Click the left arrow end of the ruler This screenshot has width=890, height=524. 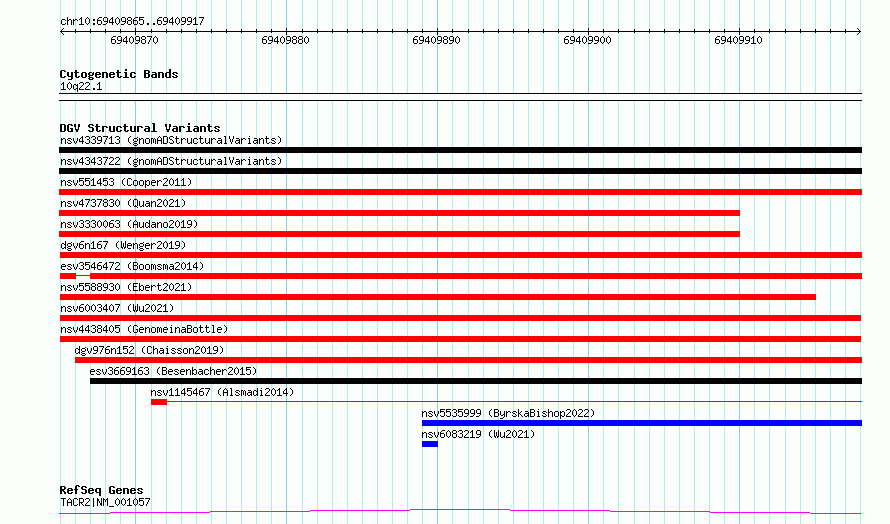(x=62, y=31)
